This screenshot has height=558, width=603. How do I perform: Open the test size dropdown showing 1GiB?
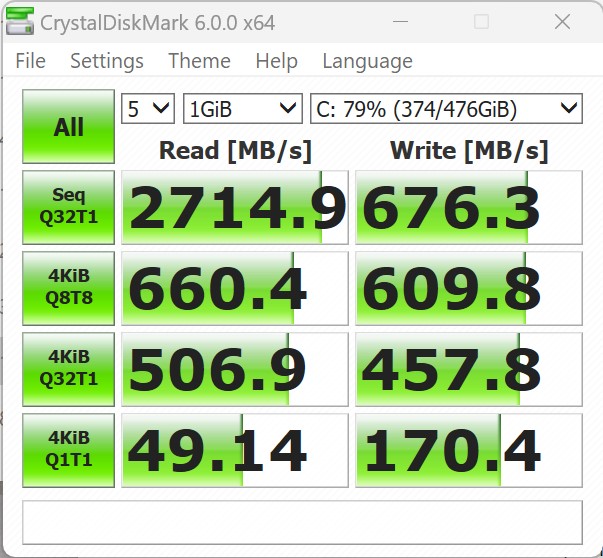243,109
